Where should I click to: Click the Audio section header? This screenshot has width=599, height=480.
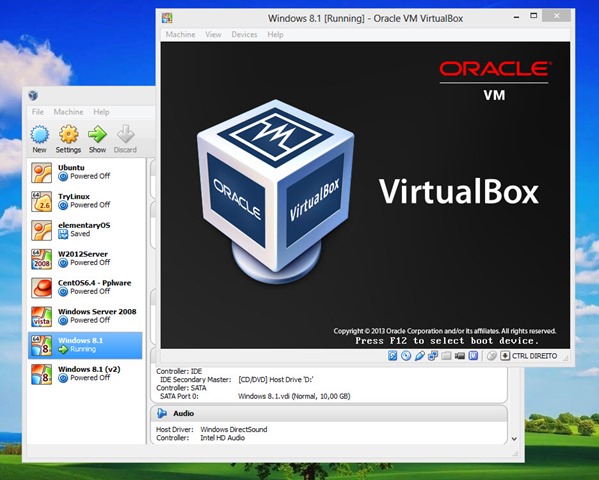[329, 414]
